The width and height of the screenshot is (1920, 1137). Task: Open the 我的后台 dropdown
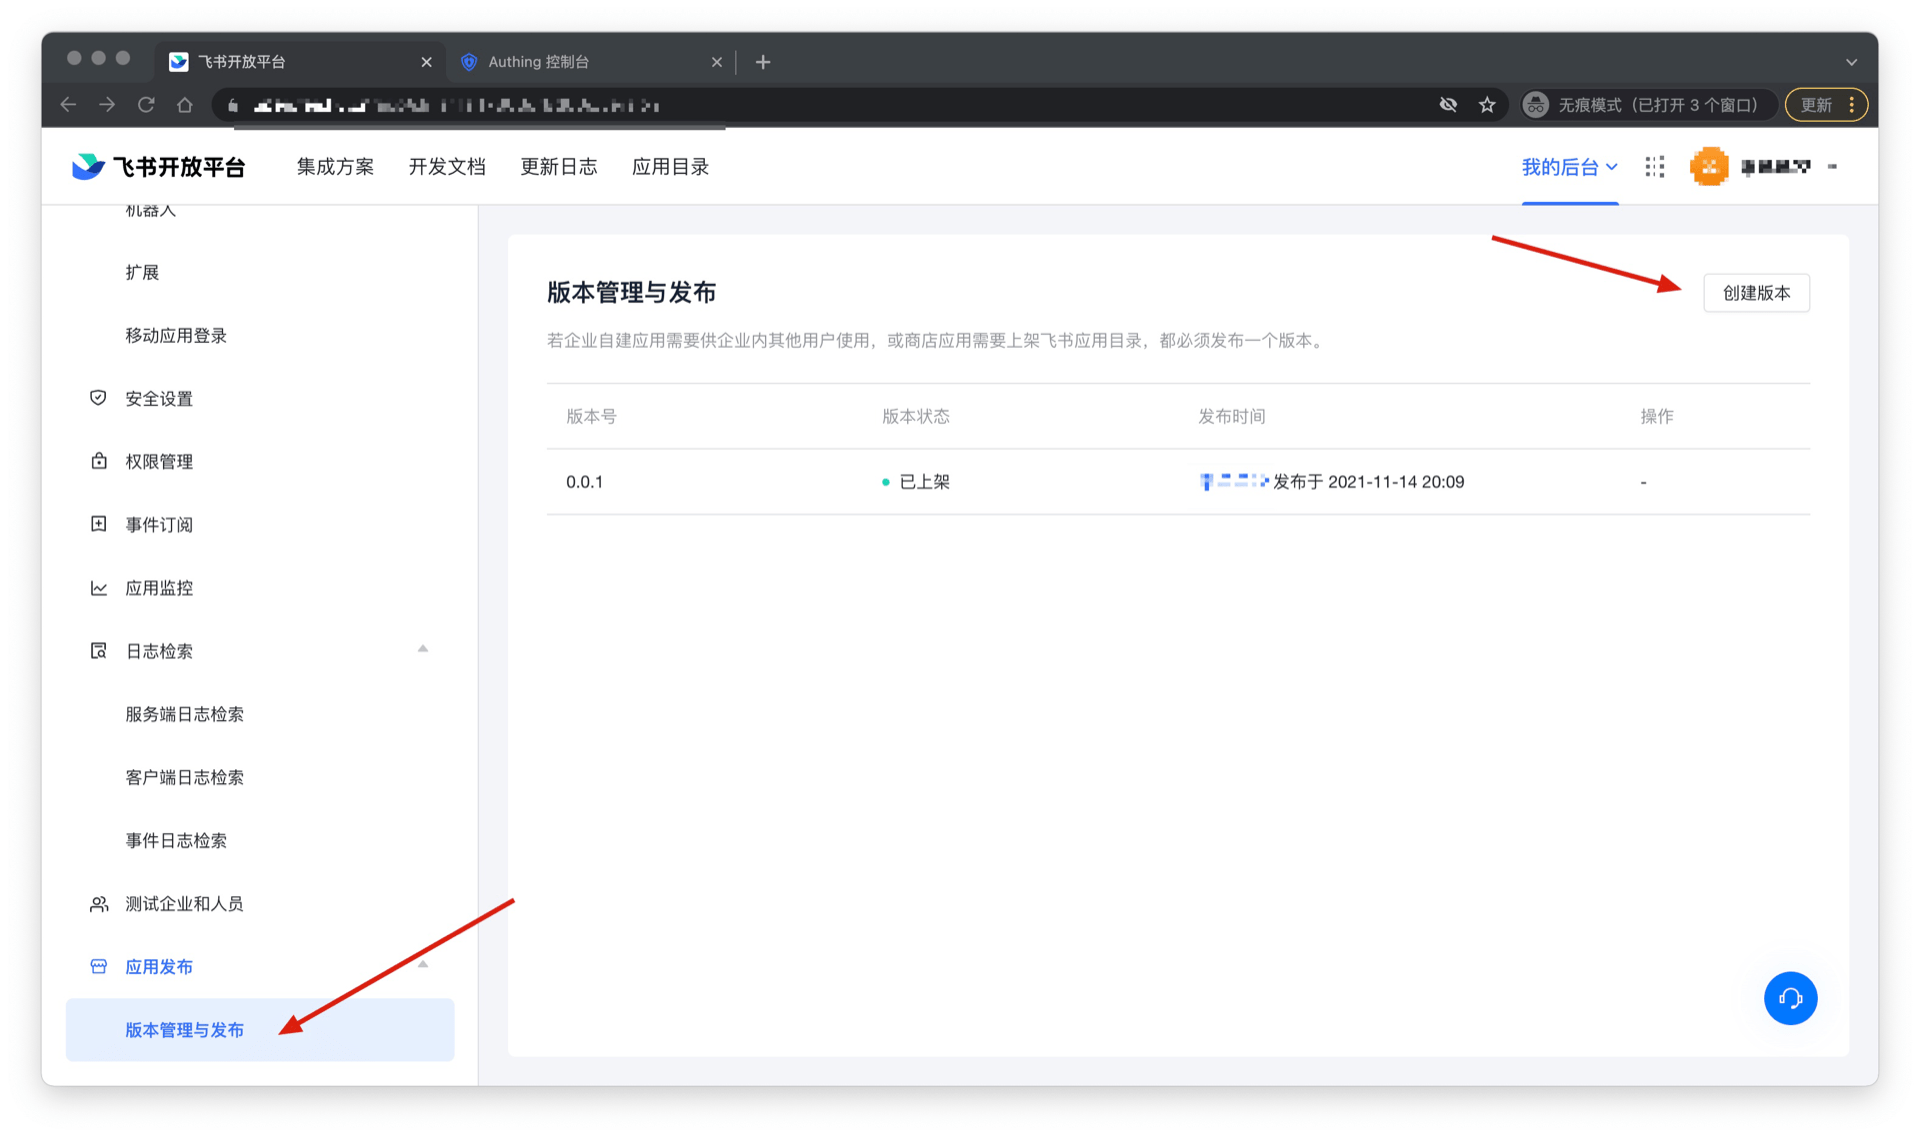coord(1569,167)
